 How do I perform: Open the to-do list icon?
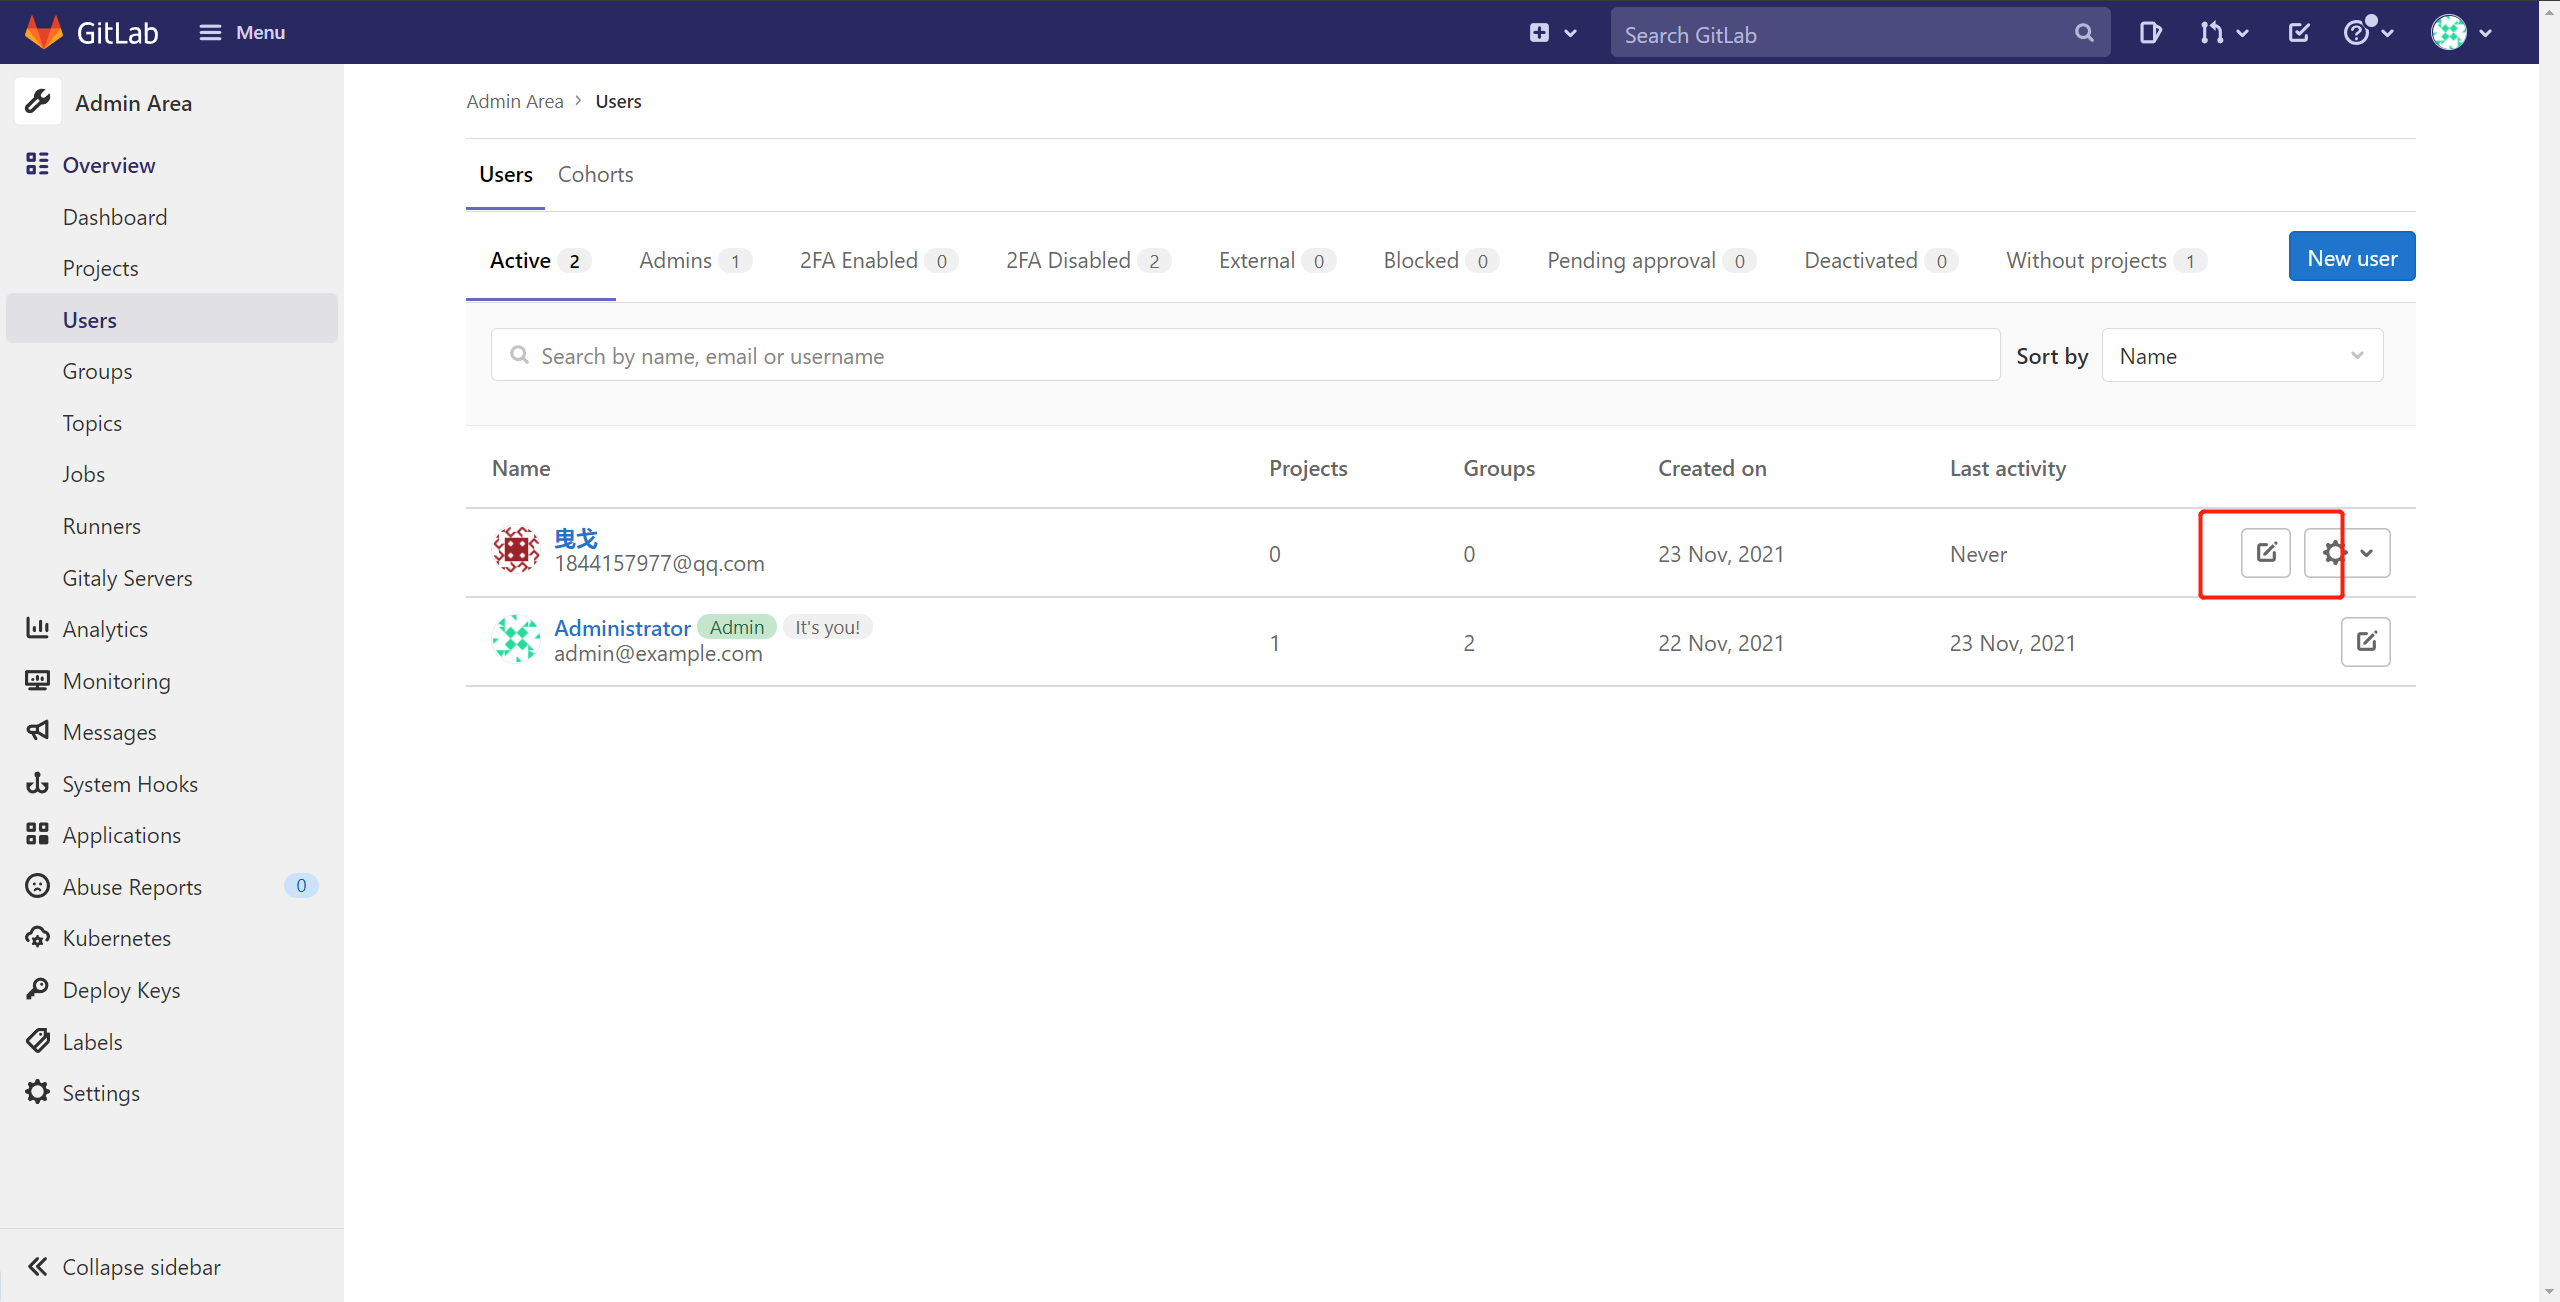pyautogui.click(x=2298, y=33)
